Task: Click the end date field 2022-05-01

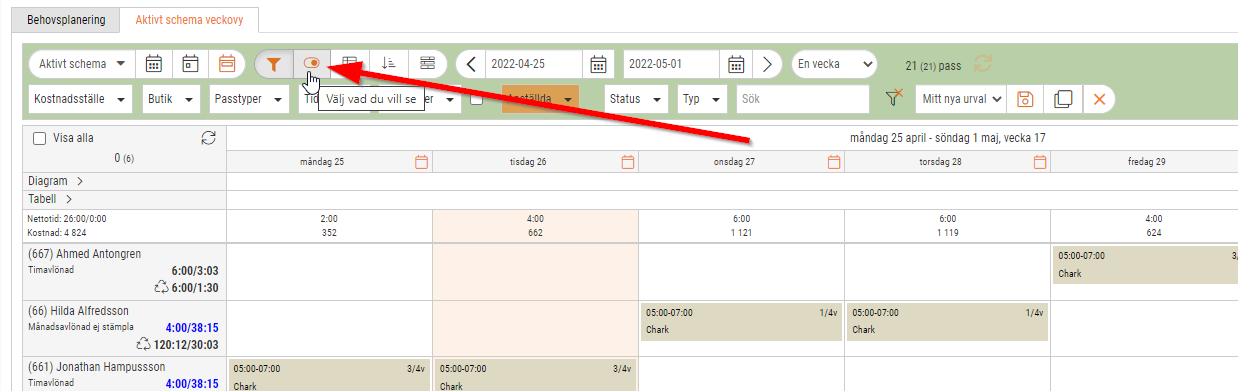Action: 671,64
